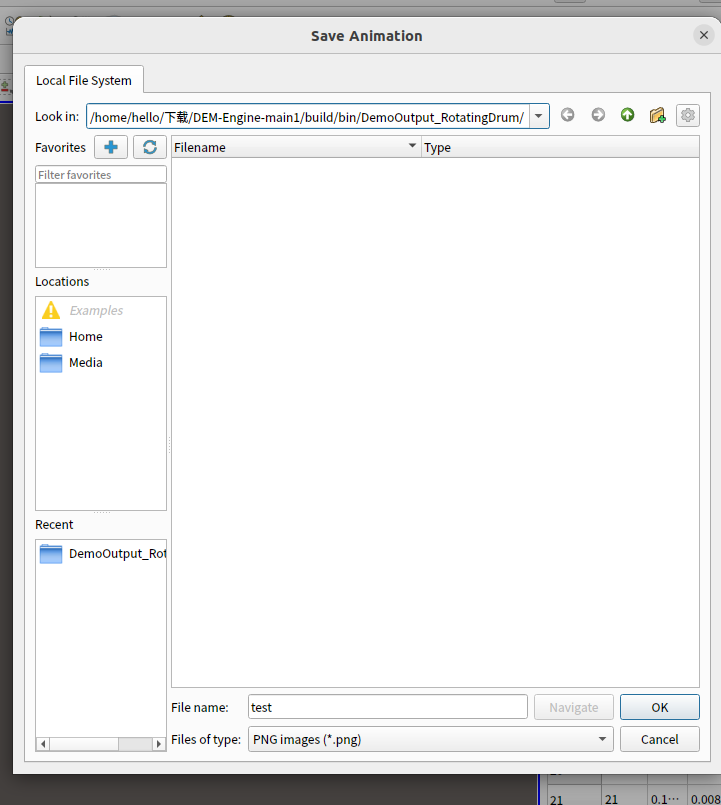
Task: Go back to previous folder
Action: [567, 115]
